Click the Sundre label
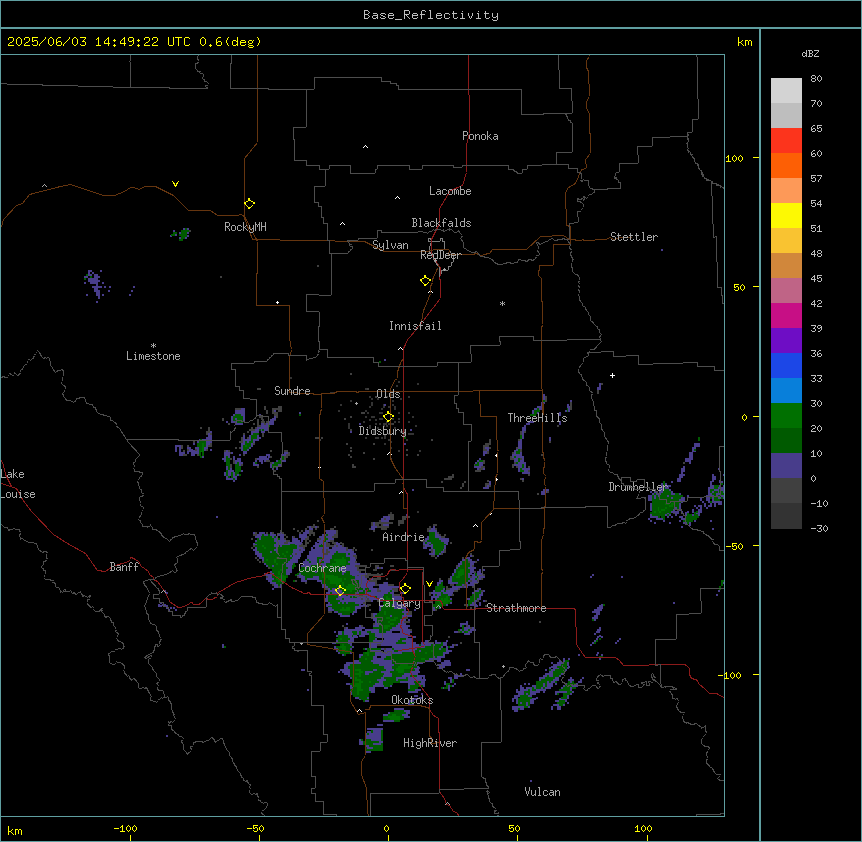 tap(292, 391)
